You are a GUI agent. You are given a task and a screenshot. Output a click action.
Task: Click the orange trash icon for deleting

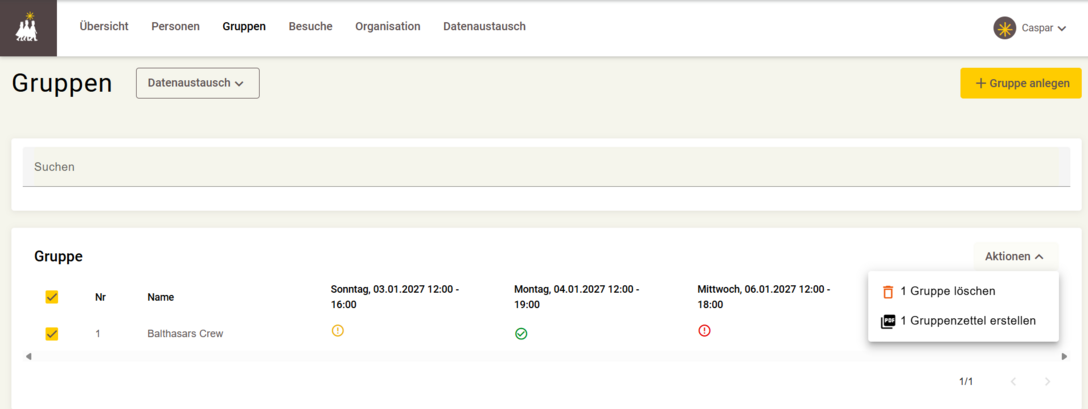[x=887, y=292]
